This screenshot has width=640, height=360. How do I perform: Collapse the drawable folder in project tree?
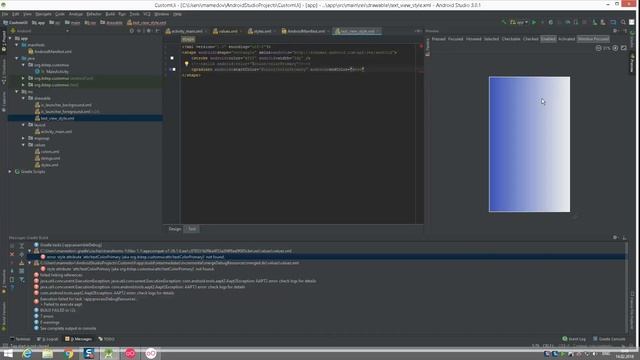23,98
